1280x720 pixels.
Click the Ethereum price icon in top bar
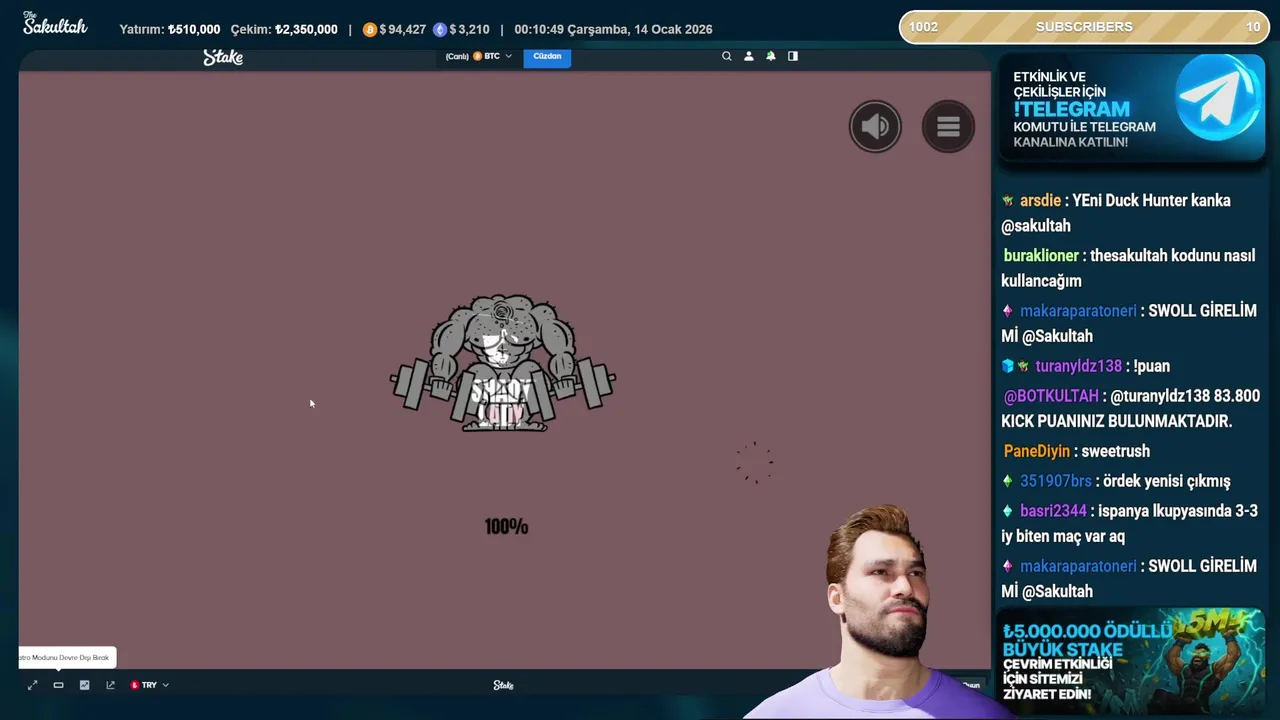click(x=440, y=30)
